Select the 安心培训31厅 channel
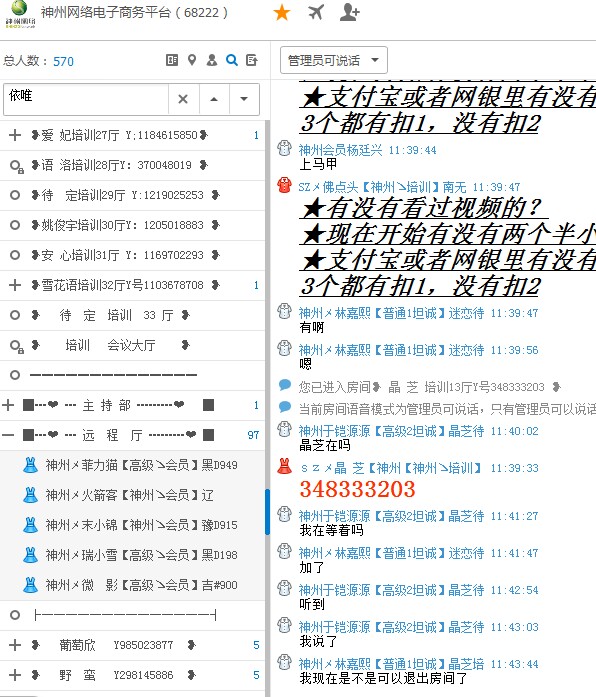The height and width of the screenshot is (697, 596). [x=132, y=255]
